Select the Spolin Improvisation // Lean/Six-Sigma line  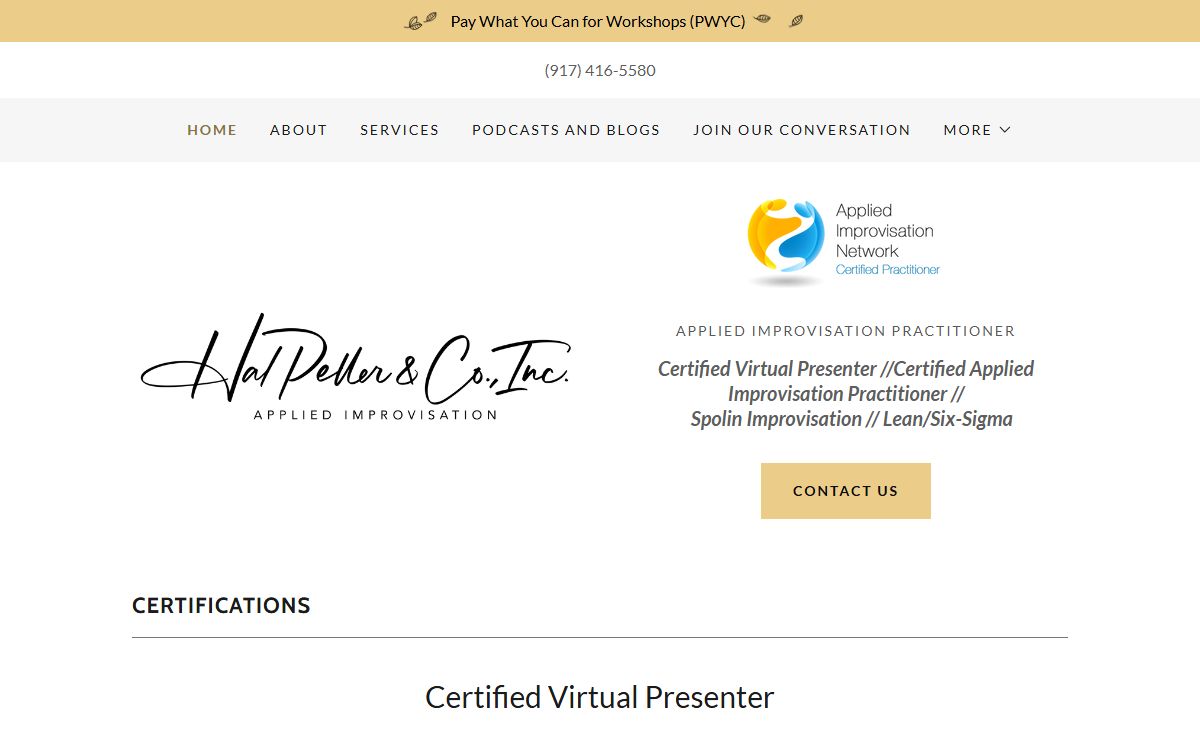coord(852,419)
